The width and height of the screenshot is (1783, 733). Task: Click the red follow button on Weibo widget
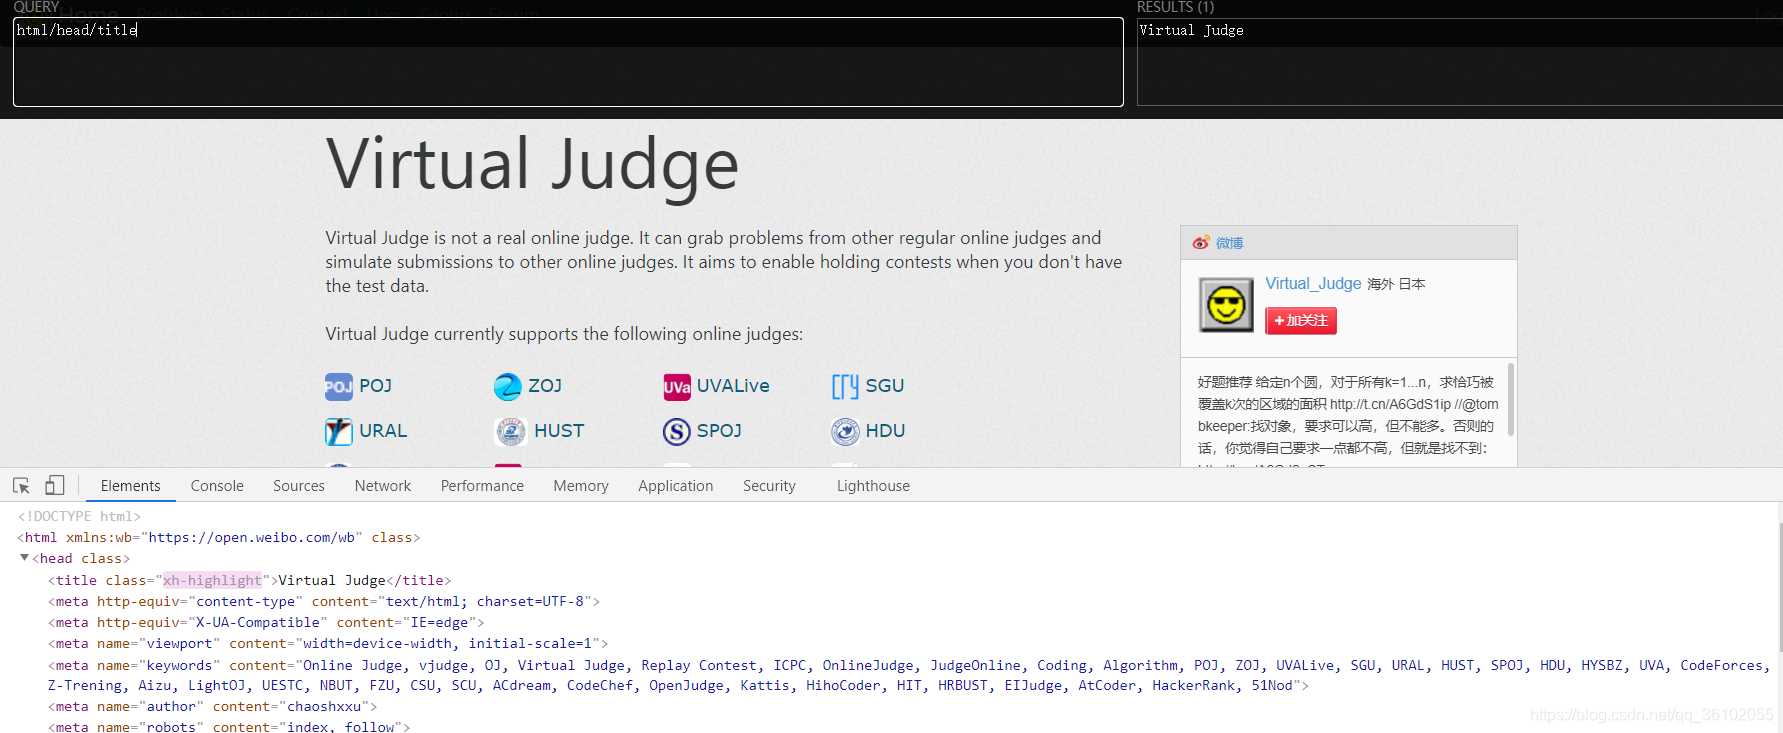1301,320
